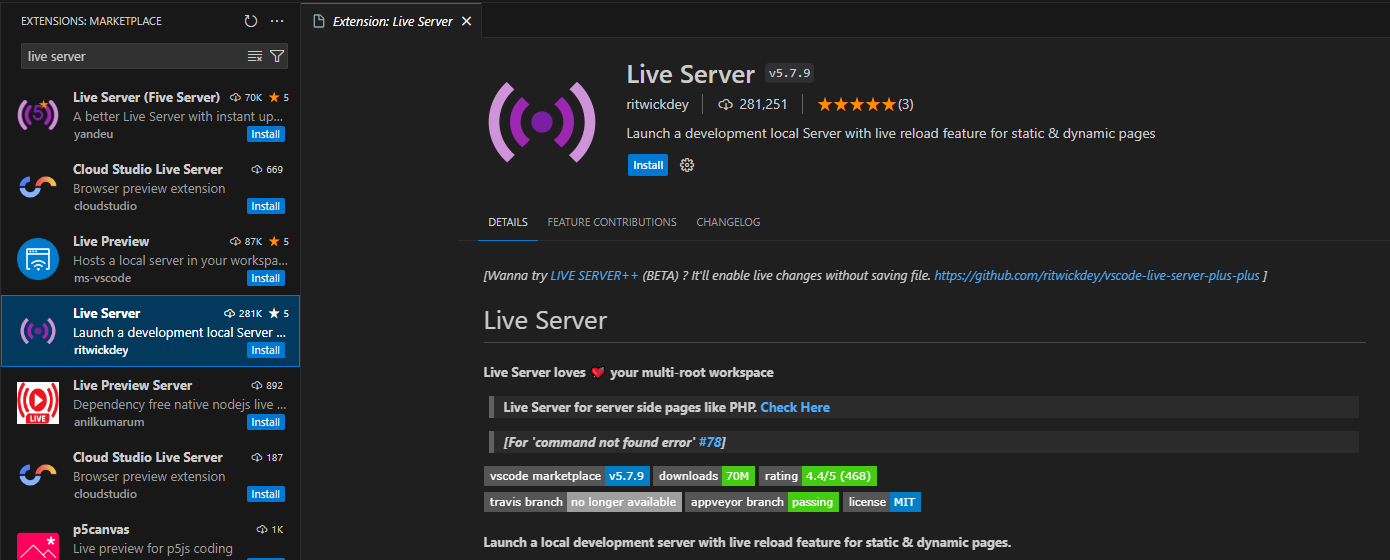The image size is (1390, 560).
Task: Install Live Preview Server by anilkumarum
Action: pos(266,422)
